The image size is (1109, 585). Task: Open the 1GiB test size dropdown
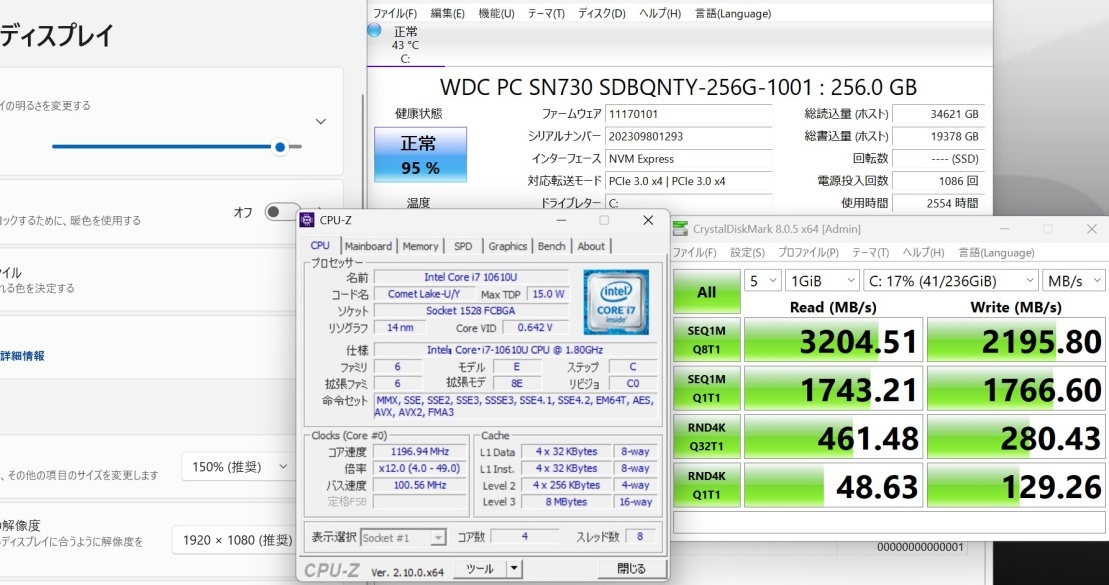tap(822, 281)
